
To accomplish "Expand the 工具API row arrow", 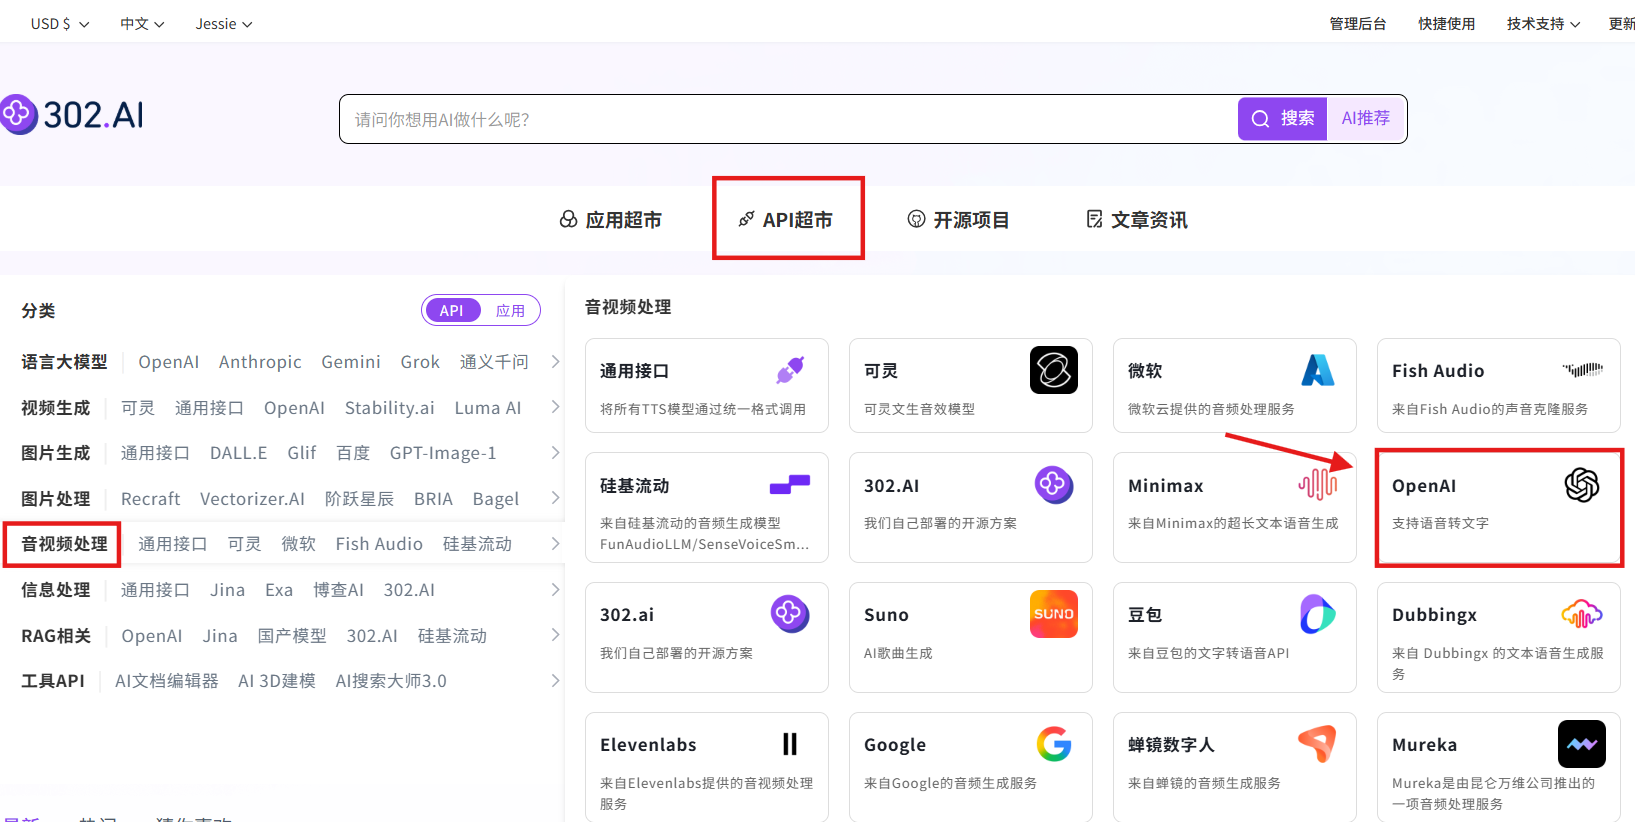I will coord(555,681).
